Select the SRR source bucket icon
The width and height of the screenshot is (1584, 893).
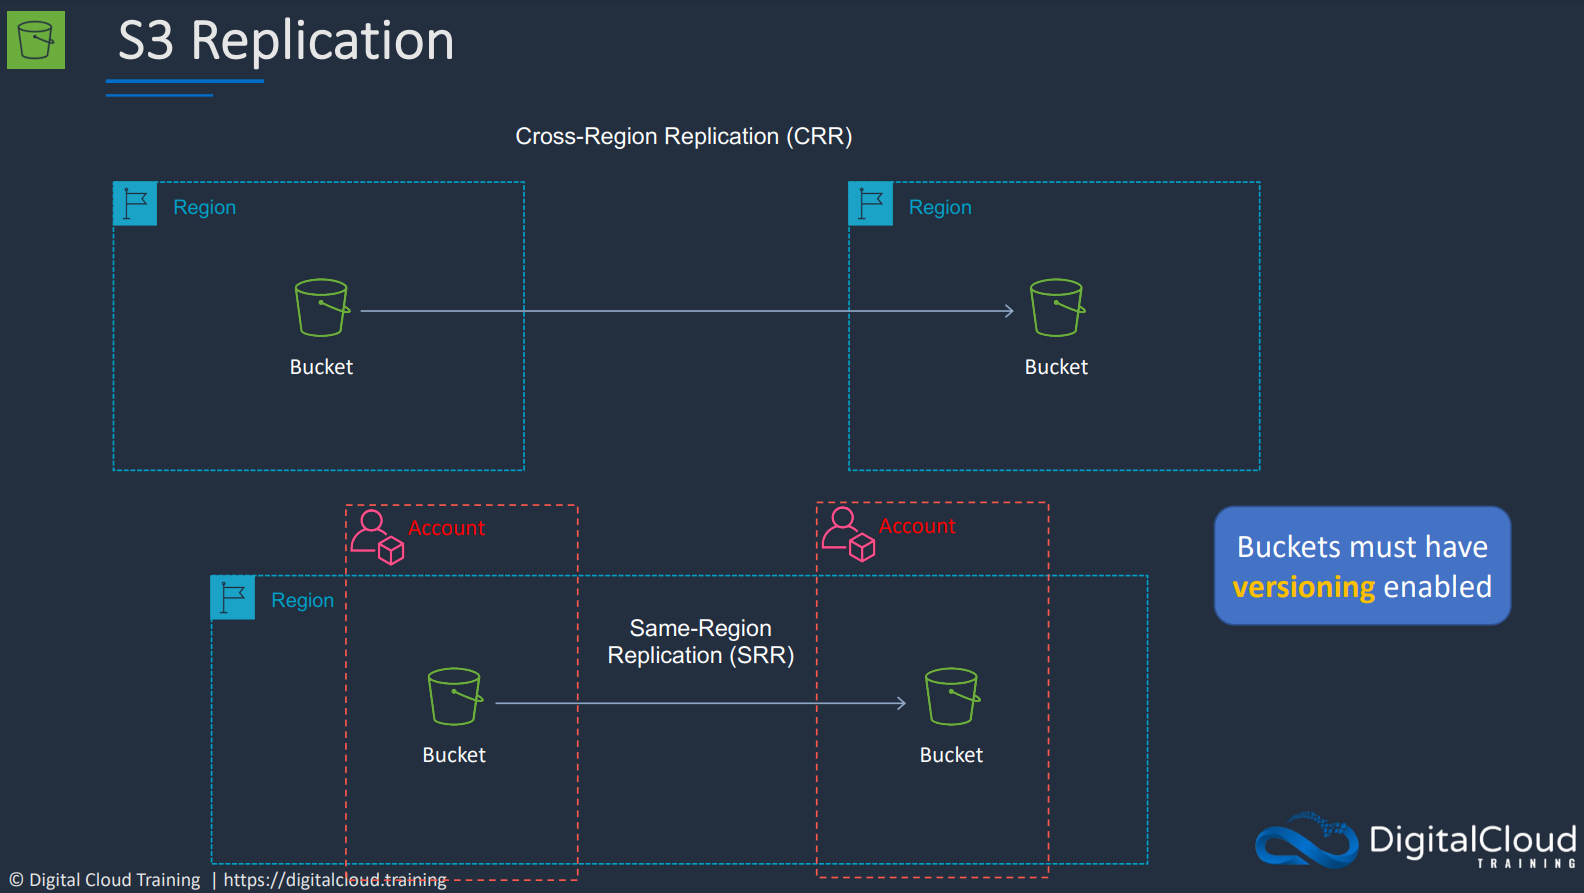coord(455,696)
